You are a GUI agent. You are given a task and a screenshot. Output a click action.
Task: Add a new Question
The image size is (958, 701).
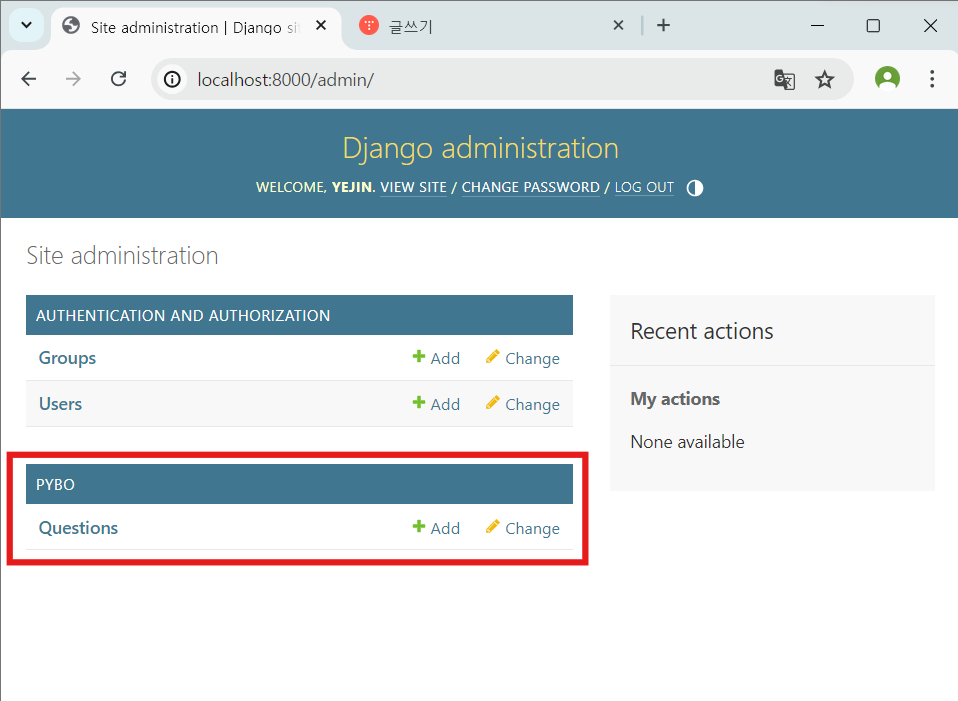[x=436, y=528]
